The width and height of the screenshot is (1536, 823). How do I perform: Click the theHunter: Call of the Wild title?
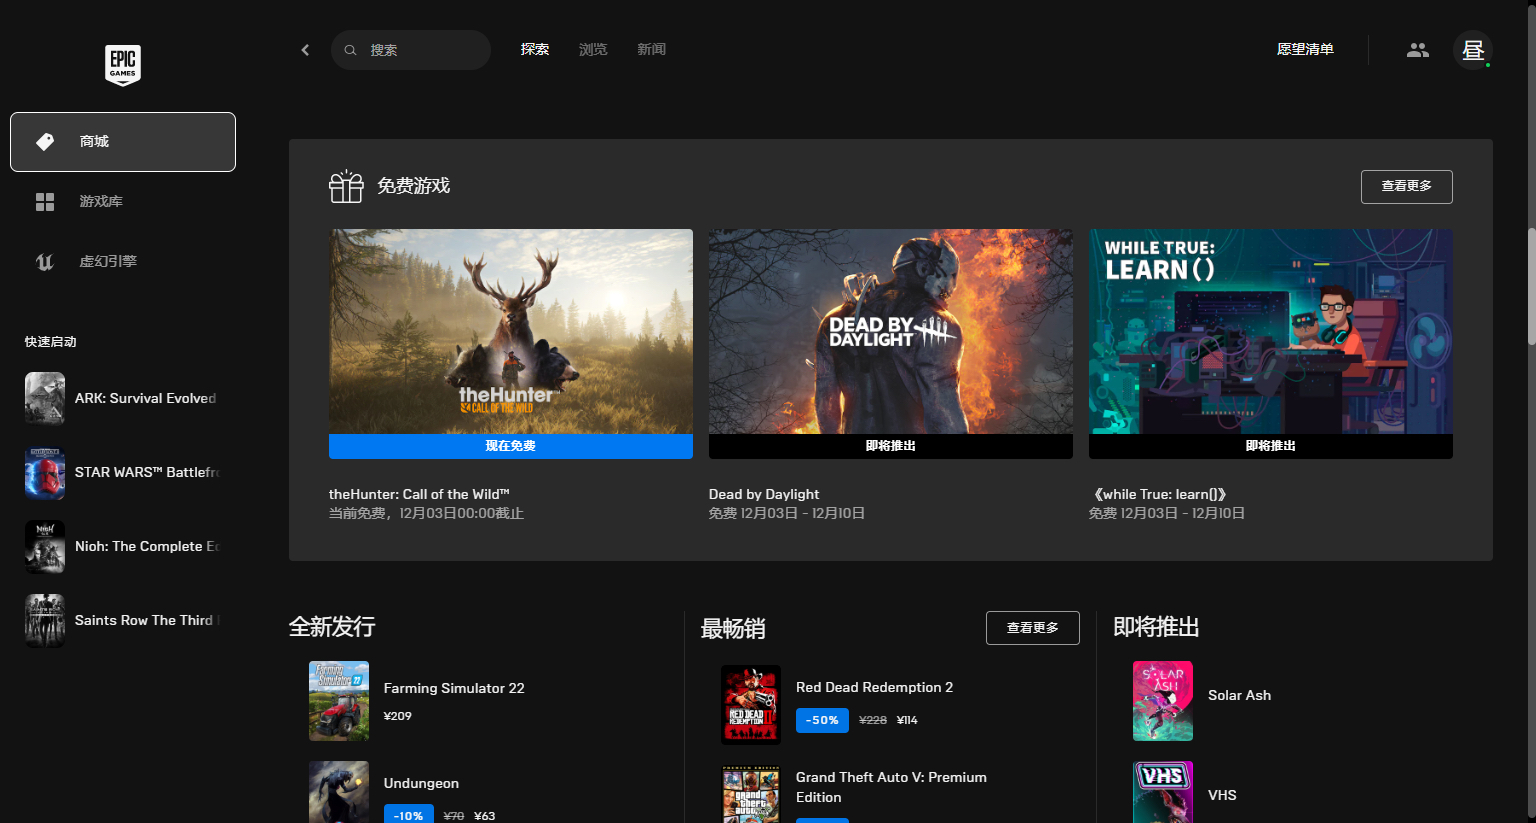[x=419, y=494]
